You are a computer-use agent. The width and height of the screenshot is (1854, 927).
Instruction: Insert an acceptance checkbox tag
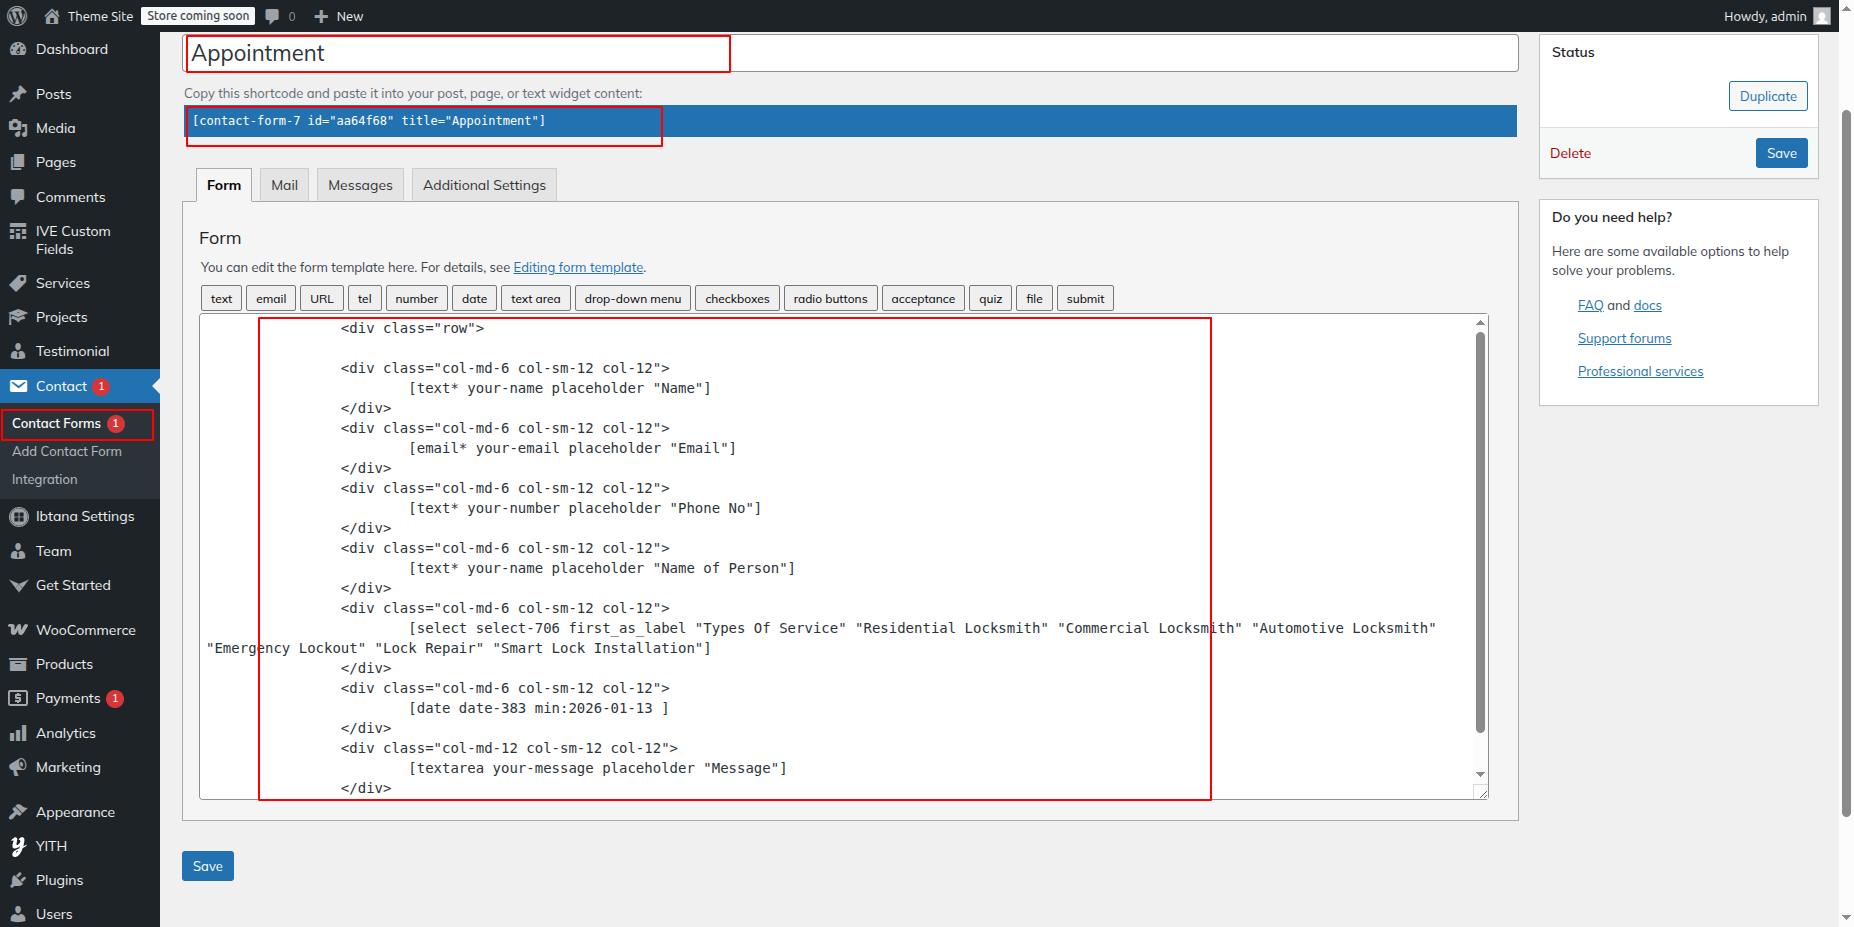922,299
